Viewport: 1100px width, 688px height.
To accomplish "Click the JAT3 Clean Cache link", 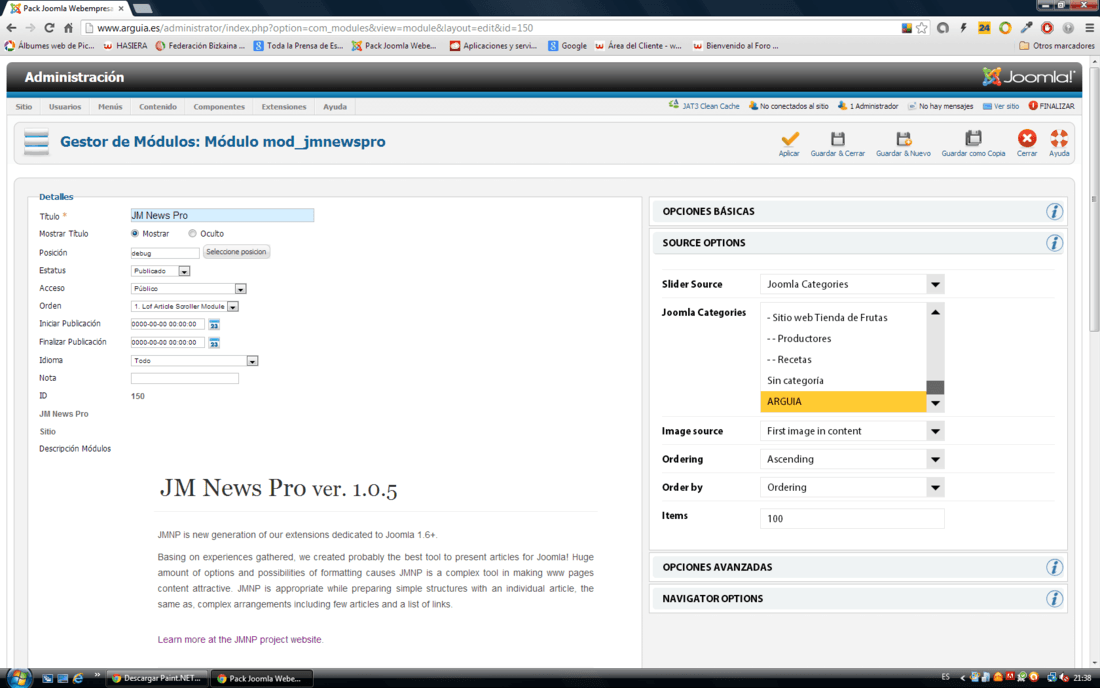I will [711, 106].
